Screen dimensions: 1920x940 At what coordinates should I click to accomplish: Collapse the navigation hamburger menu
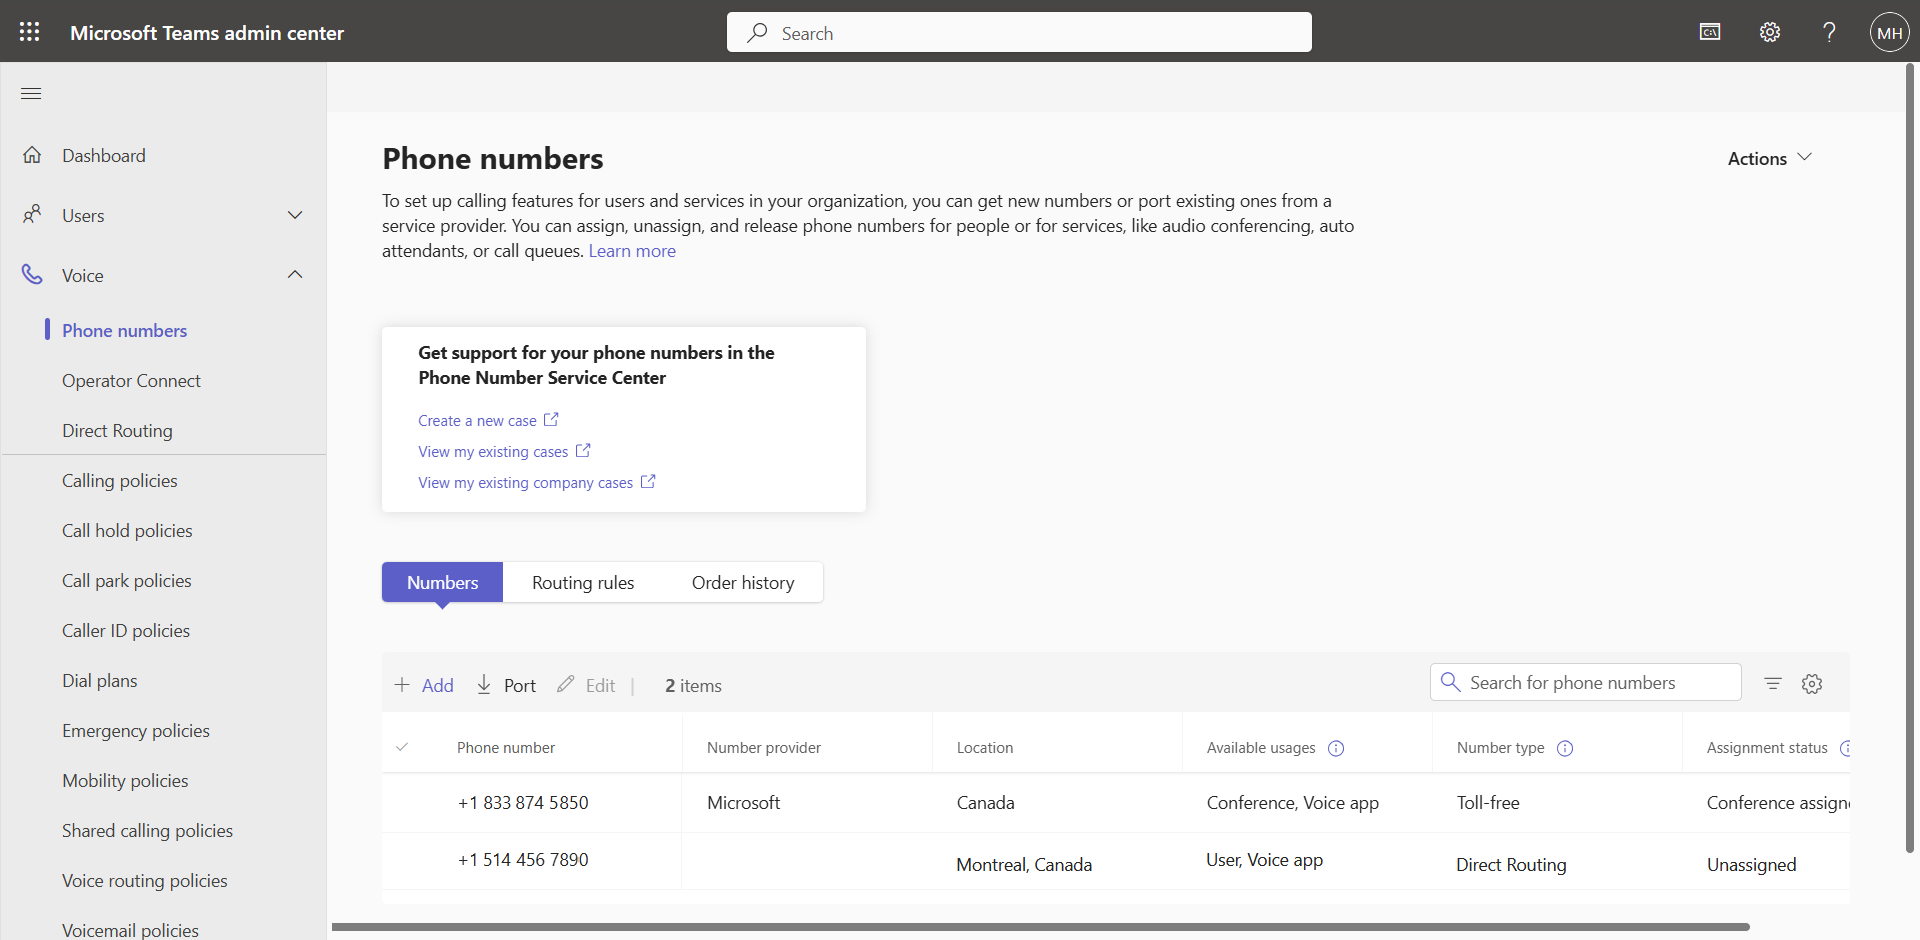(31, 93)
